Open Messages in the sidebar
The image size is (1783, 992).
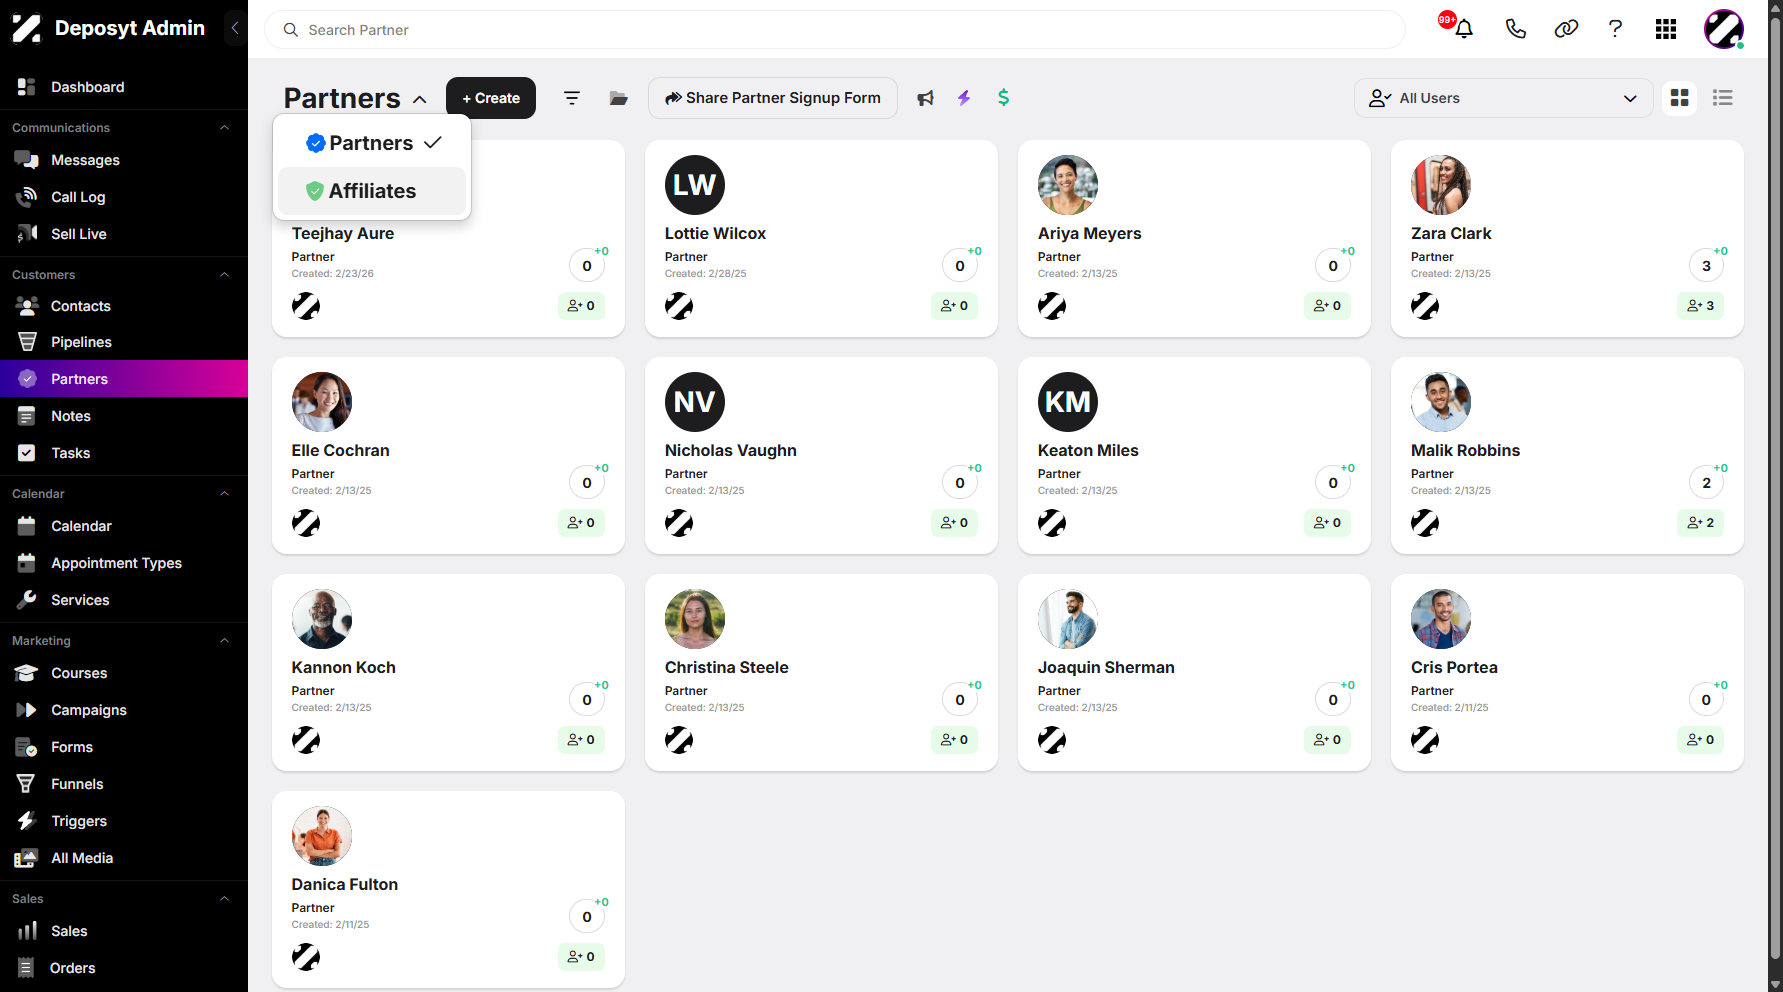[x=124, y=160]
